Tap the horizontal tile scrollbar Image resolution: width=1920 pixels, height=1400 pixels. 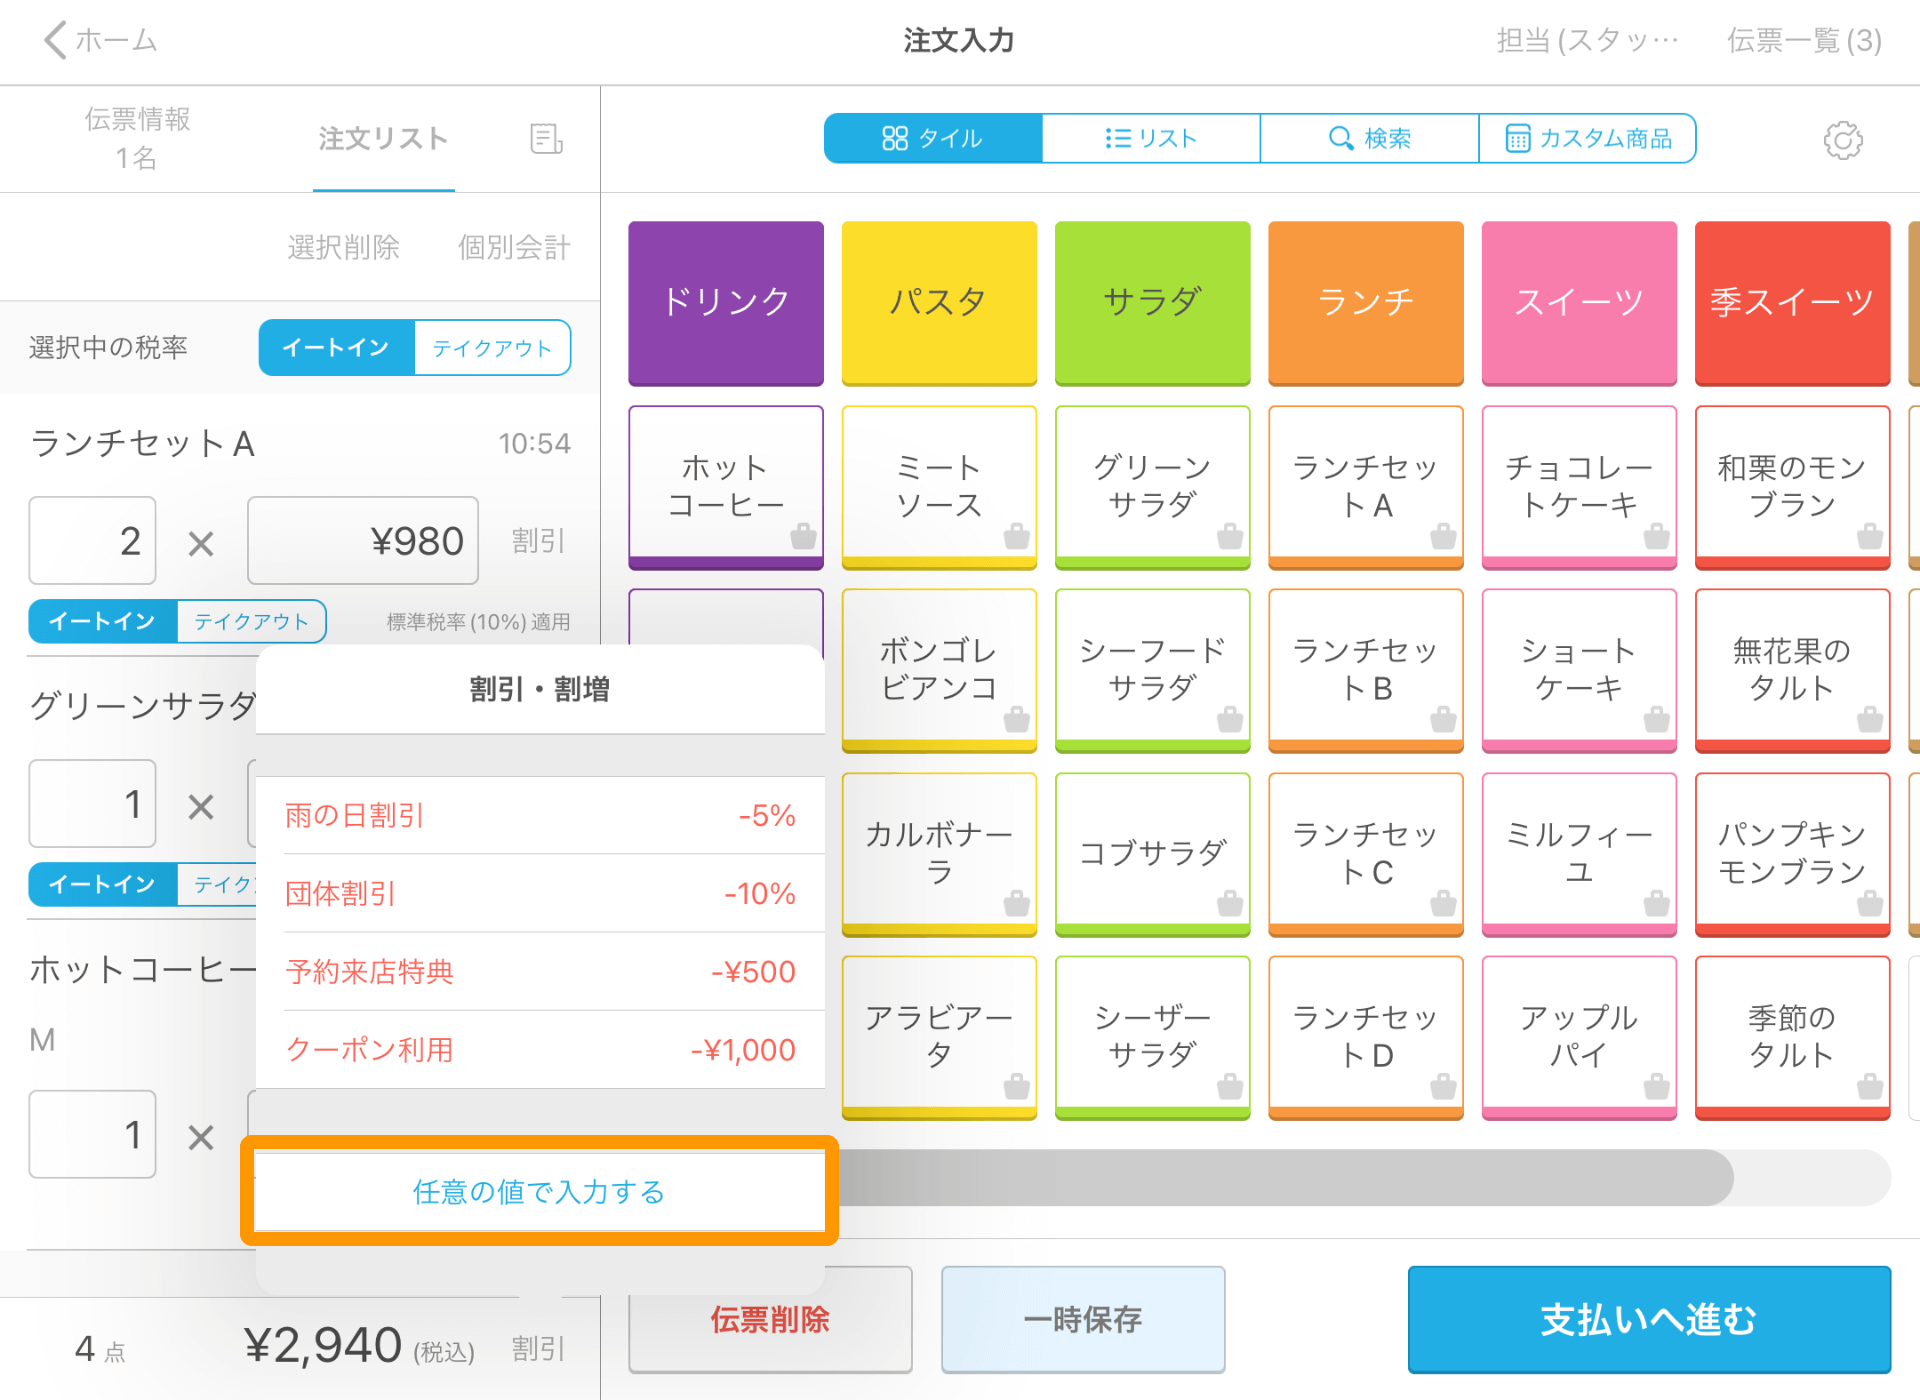1285,1177
